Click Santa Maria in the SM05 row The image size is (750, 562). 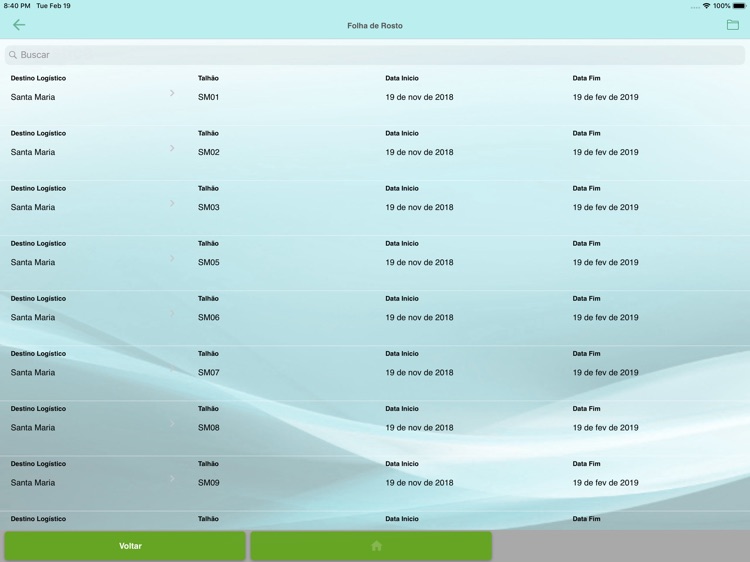click(33, 262)
